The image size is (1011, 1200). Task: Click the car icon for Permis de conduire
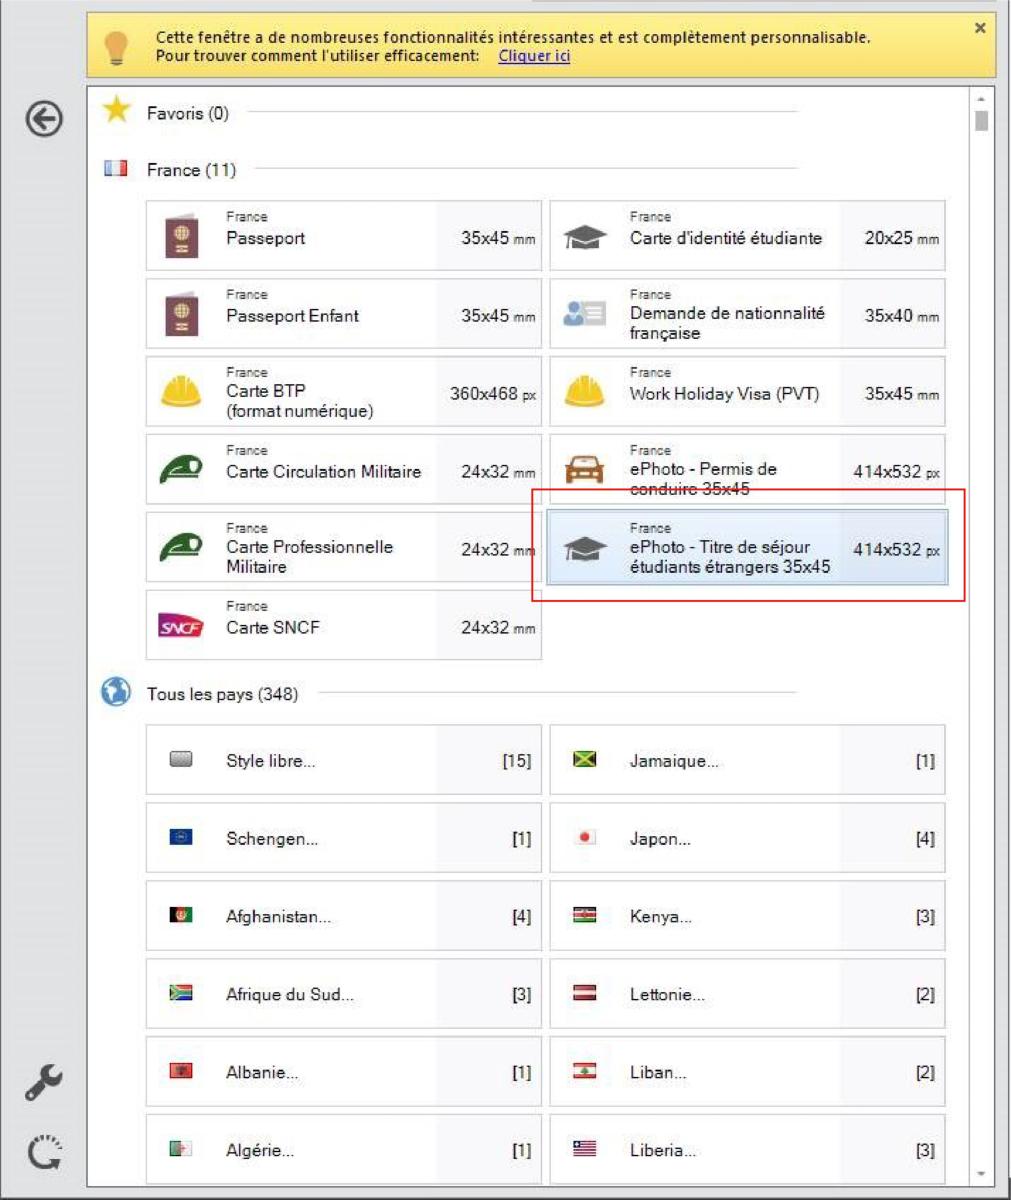point(584,470)
